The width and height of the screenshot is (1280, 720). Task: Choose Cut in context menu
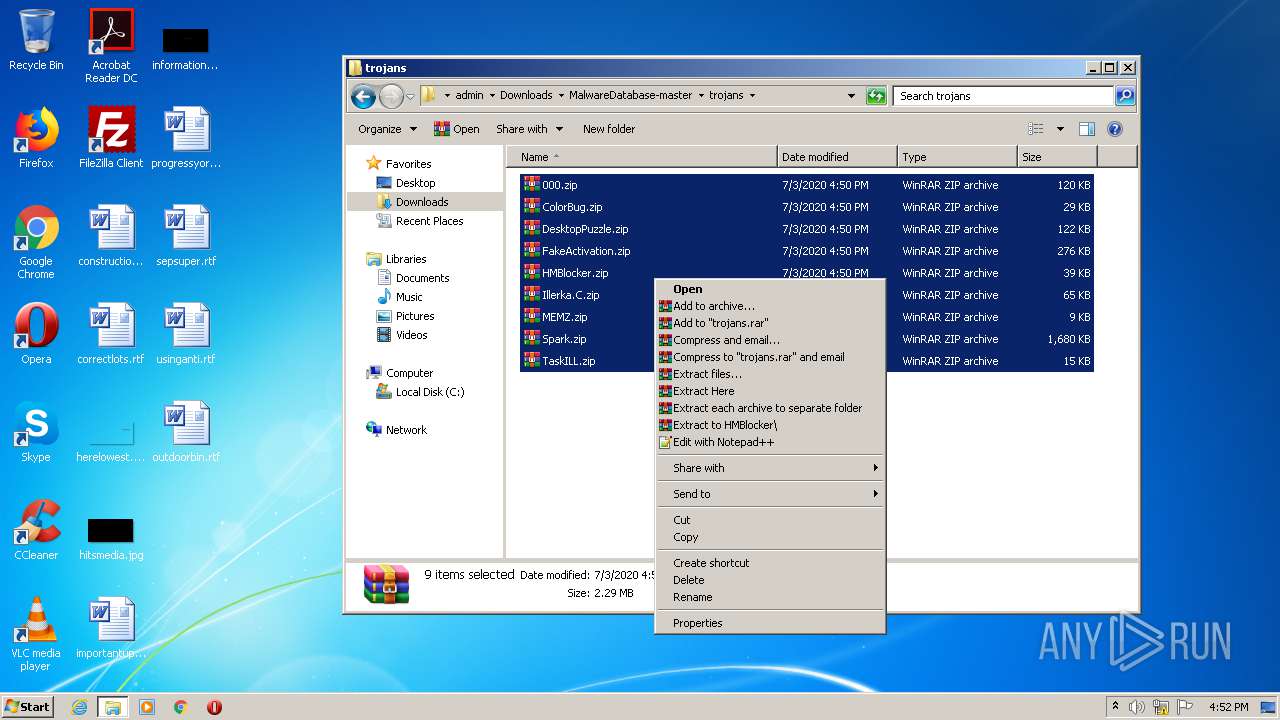click(x=770, y=520)
